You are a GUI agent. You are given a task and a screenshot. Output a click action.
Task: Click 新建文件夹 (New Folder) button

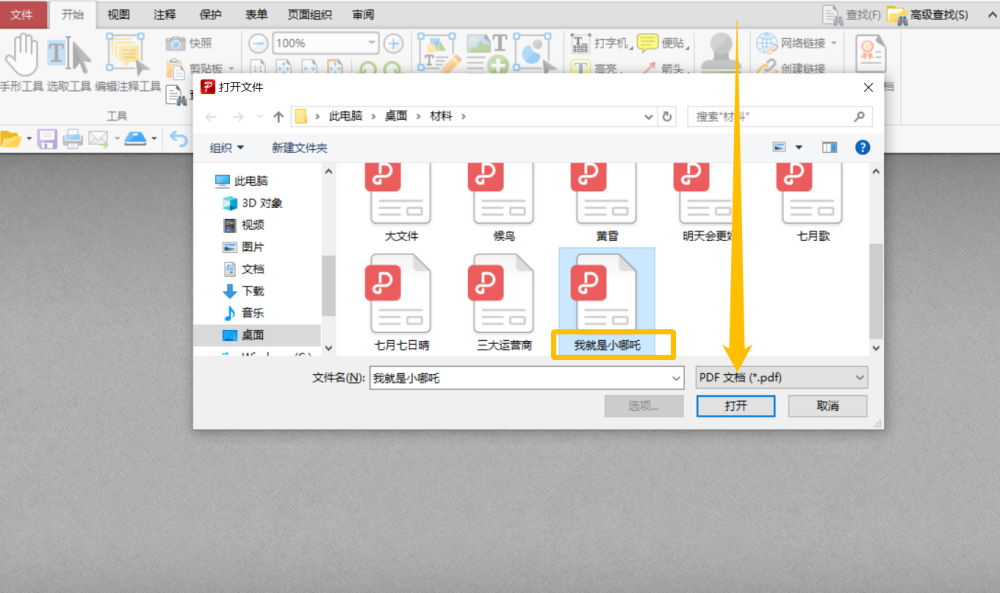click(x=300, y=148)
